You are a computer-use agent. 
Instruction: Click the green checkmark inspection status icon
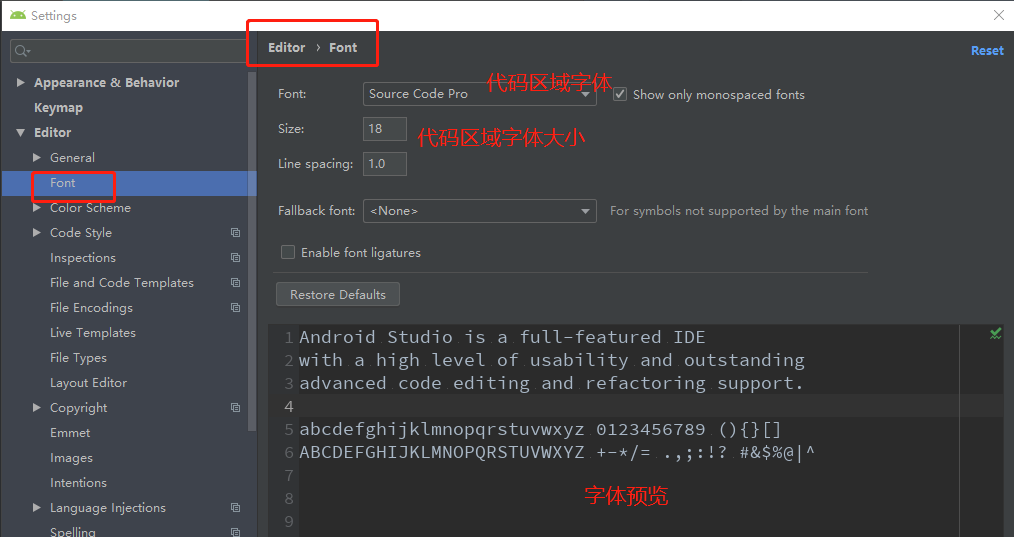click(x=995, y=334)
